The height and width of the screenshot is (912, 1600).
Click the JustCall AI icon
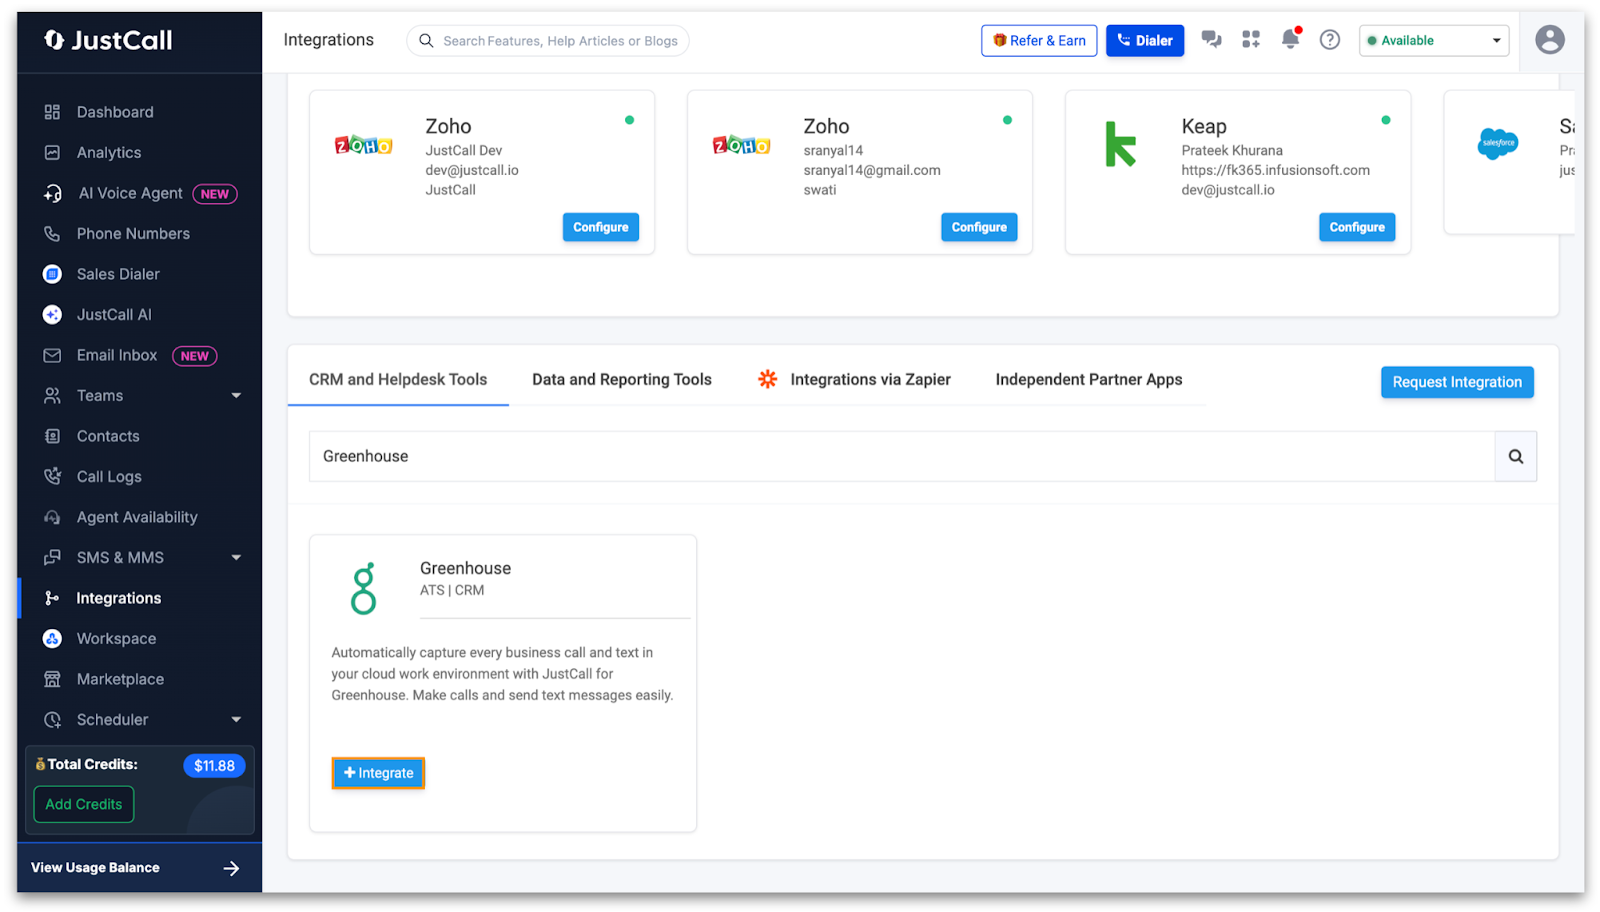(x=52, y=314)
